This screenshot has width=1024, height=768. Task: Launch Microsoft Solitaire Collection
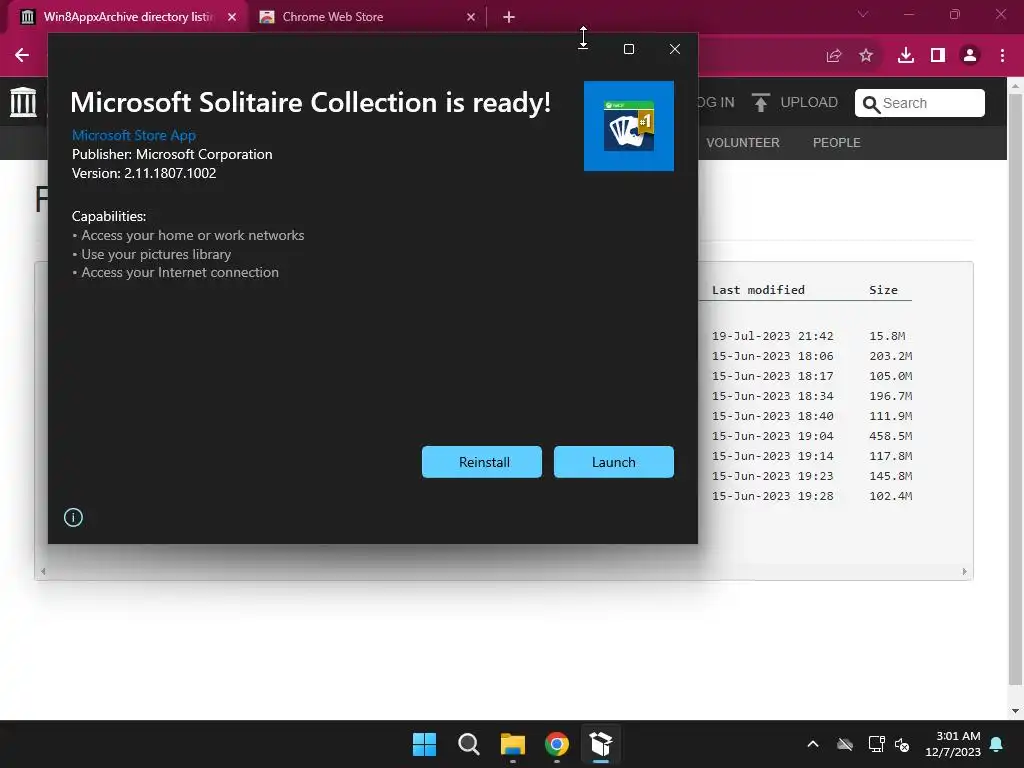tap(613, 462)
